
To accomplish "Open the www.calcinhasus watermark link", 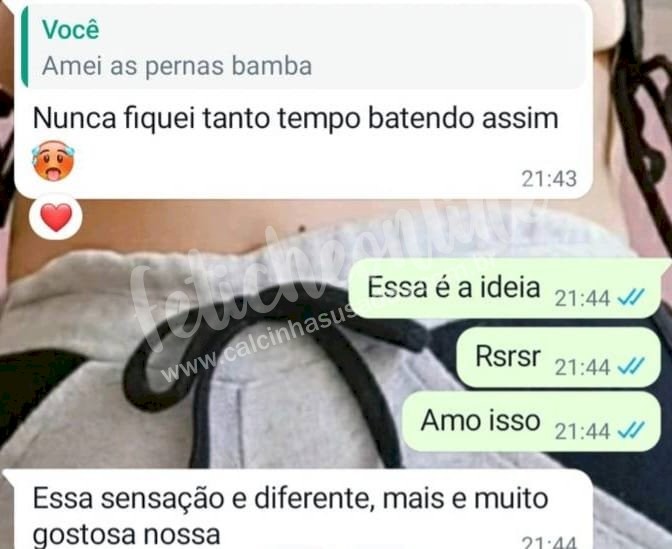I will pos(257,345).
